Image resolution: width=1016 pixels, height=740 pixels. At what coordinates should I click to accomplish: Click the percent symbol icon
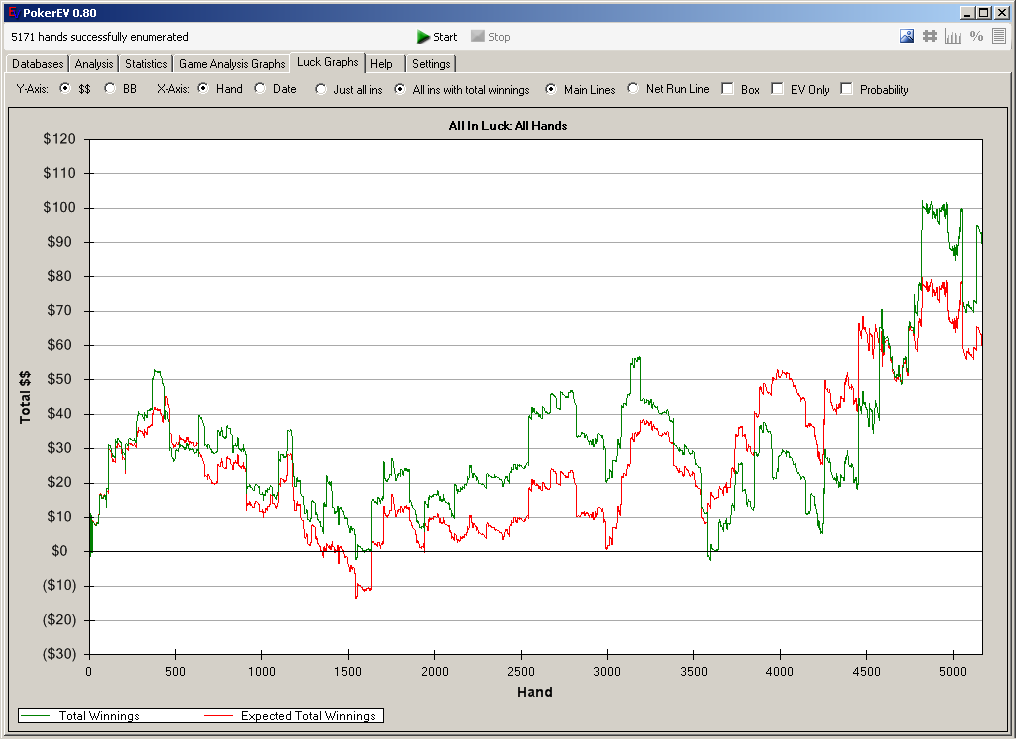976,37
